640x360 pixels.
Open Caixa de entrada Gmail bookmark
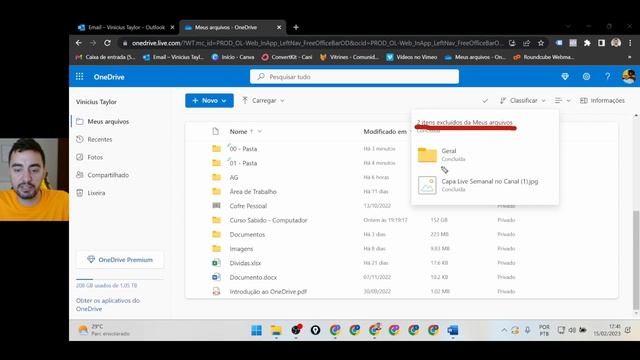(105, 57)
